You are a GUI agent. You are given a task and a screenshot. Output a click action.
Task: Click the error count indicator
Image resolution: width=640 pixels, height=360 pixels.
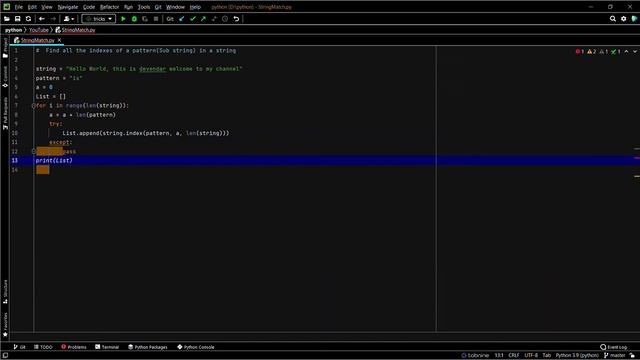(580, 51)
